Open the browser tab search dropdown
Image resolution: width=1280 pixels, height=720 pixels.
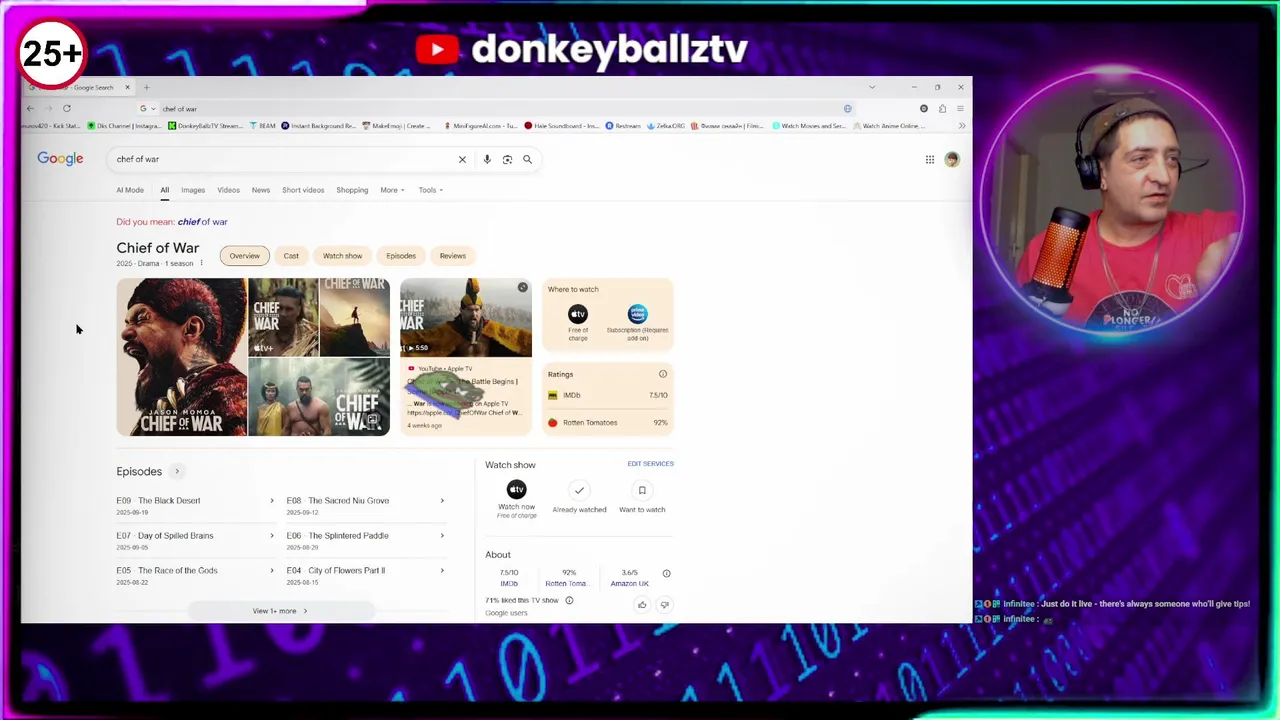[x=871, y=87]
